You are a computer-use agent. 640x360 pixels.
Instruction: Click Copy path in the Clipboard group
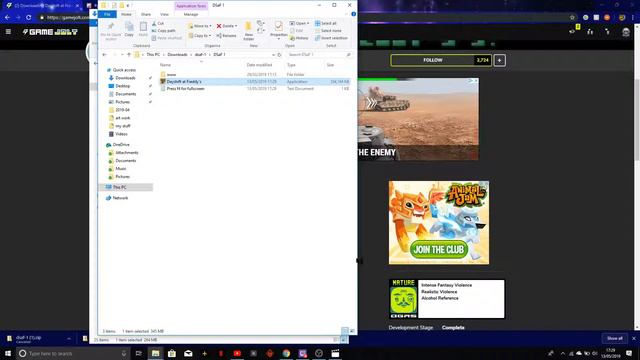[164, 31]
